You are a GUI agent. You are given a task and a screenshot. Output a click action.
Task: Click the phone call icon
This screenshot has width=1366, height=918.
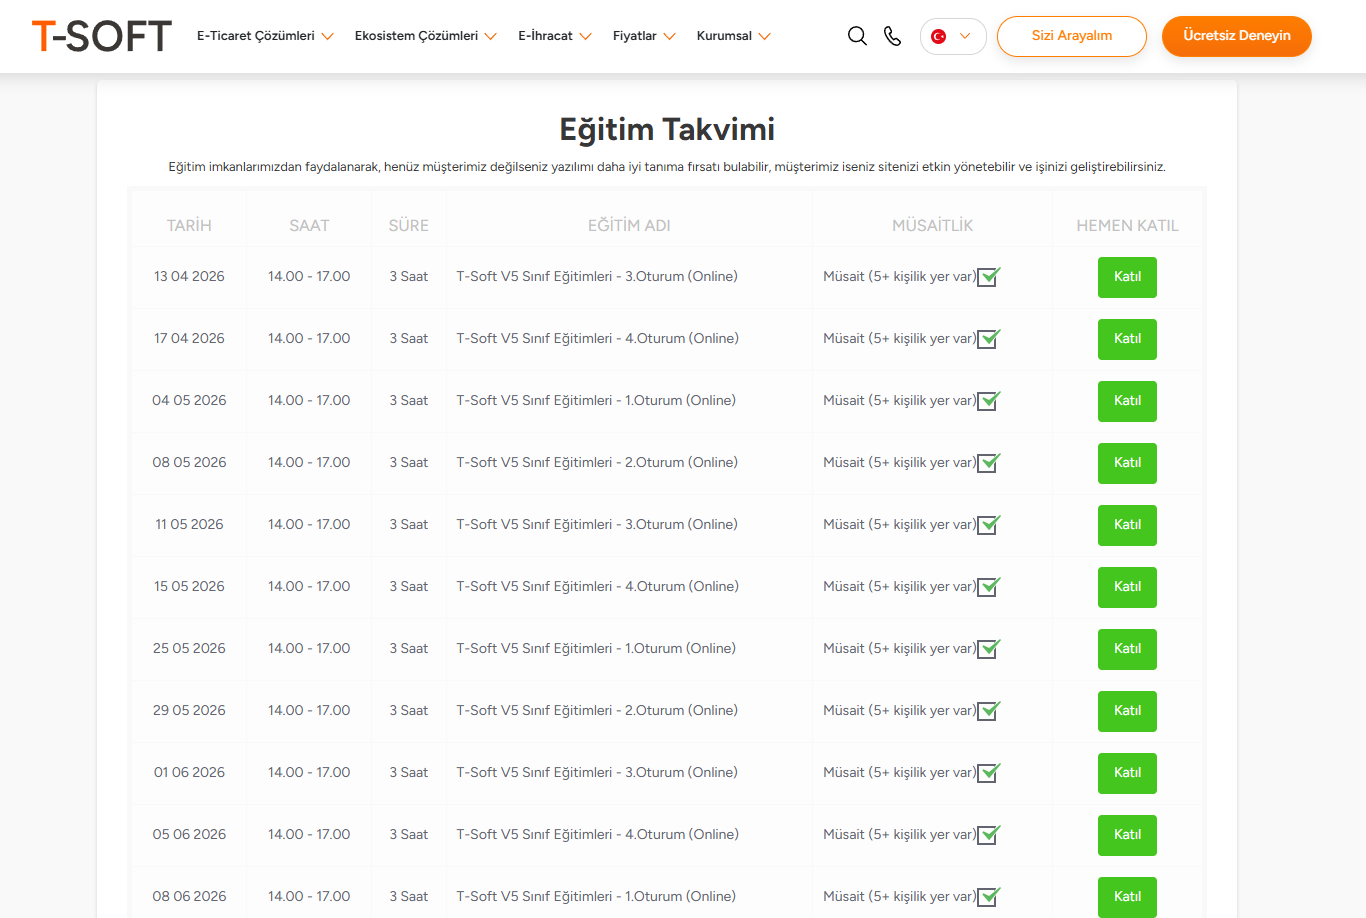[x=893, y=36]
